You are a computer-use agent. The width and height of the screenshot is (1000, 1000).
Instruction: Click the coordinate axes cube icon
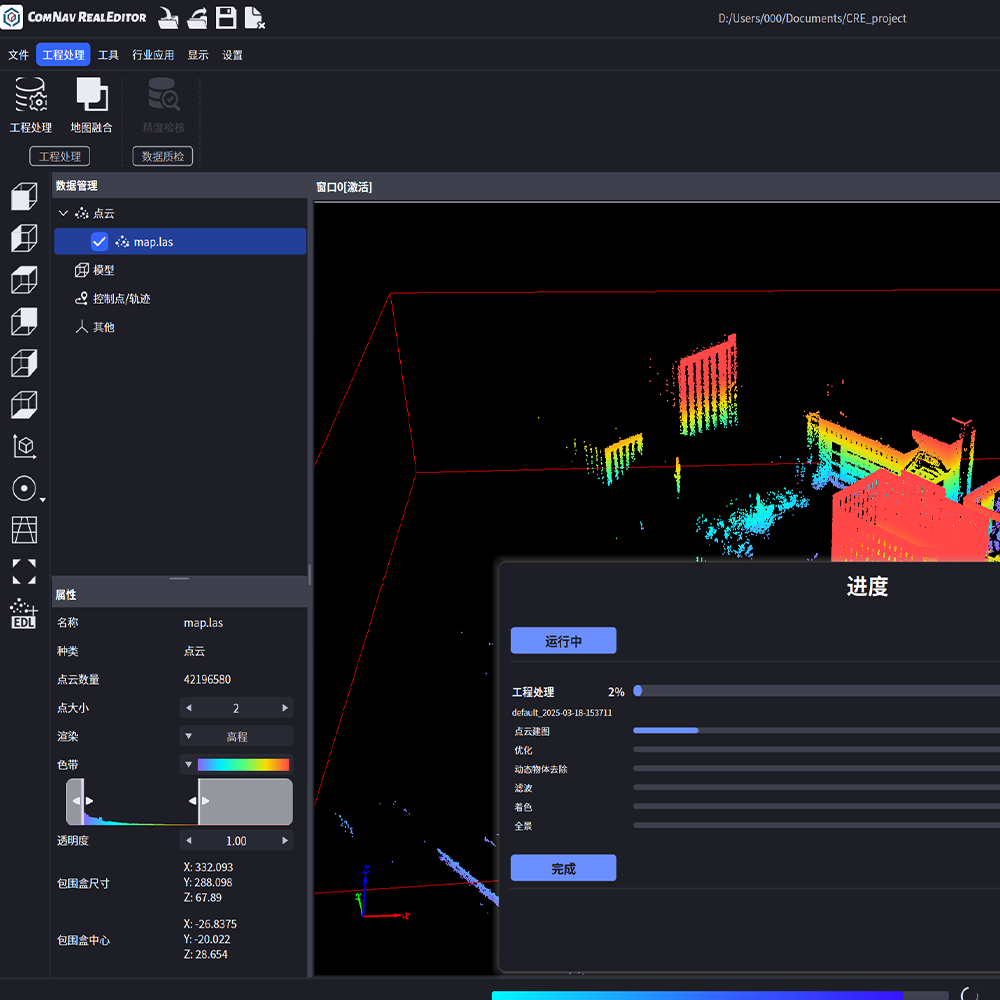23,446
